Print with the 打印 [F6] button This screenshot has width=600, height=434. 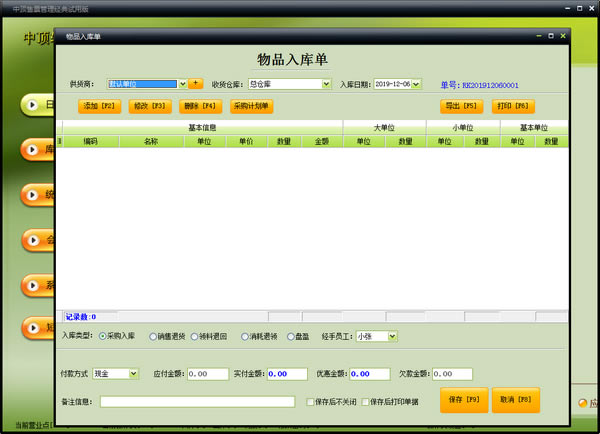pyautogui.click(x=514, y=106)
